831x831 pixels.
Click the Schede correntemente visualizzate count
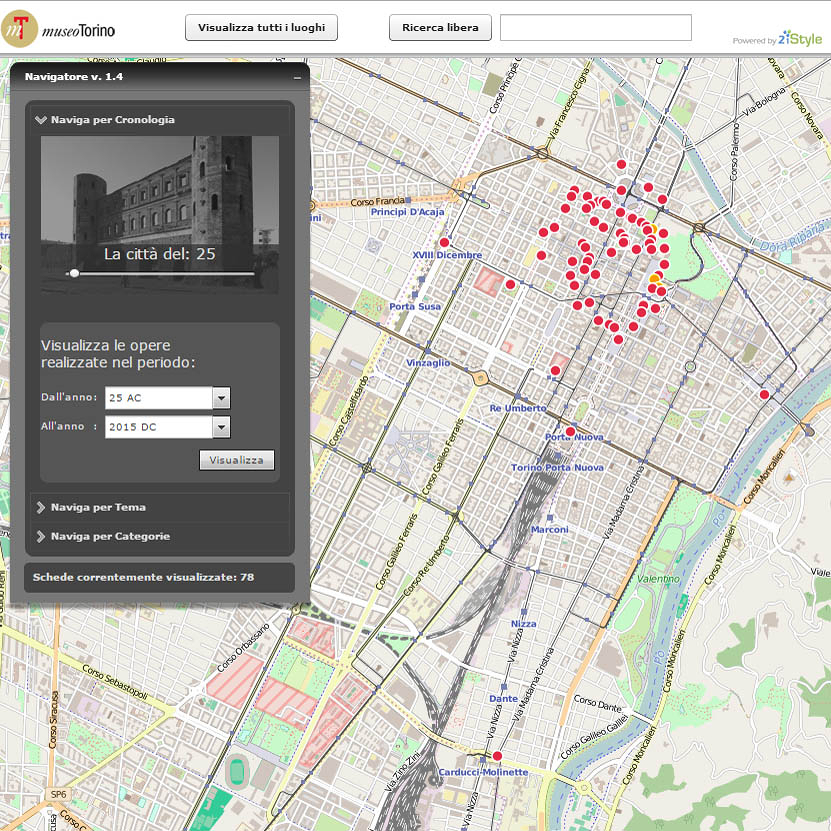[143, 577]
